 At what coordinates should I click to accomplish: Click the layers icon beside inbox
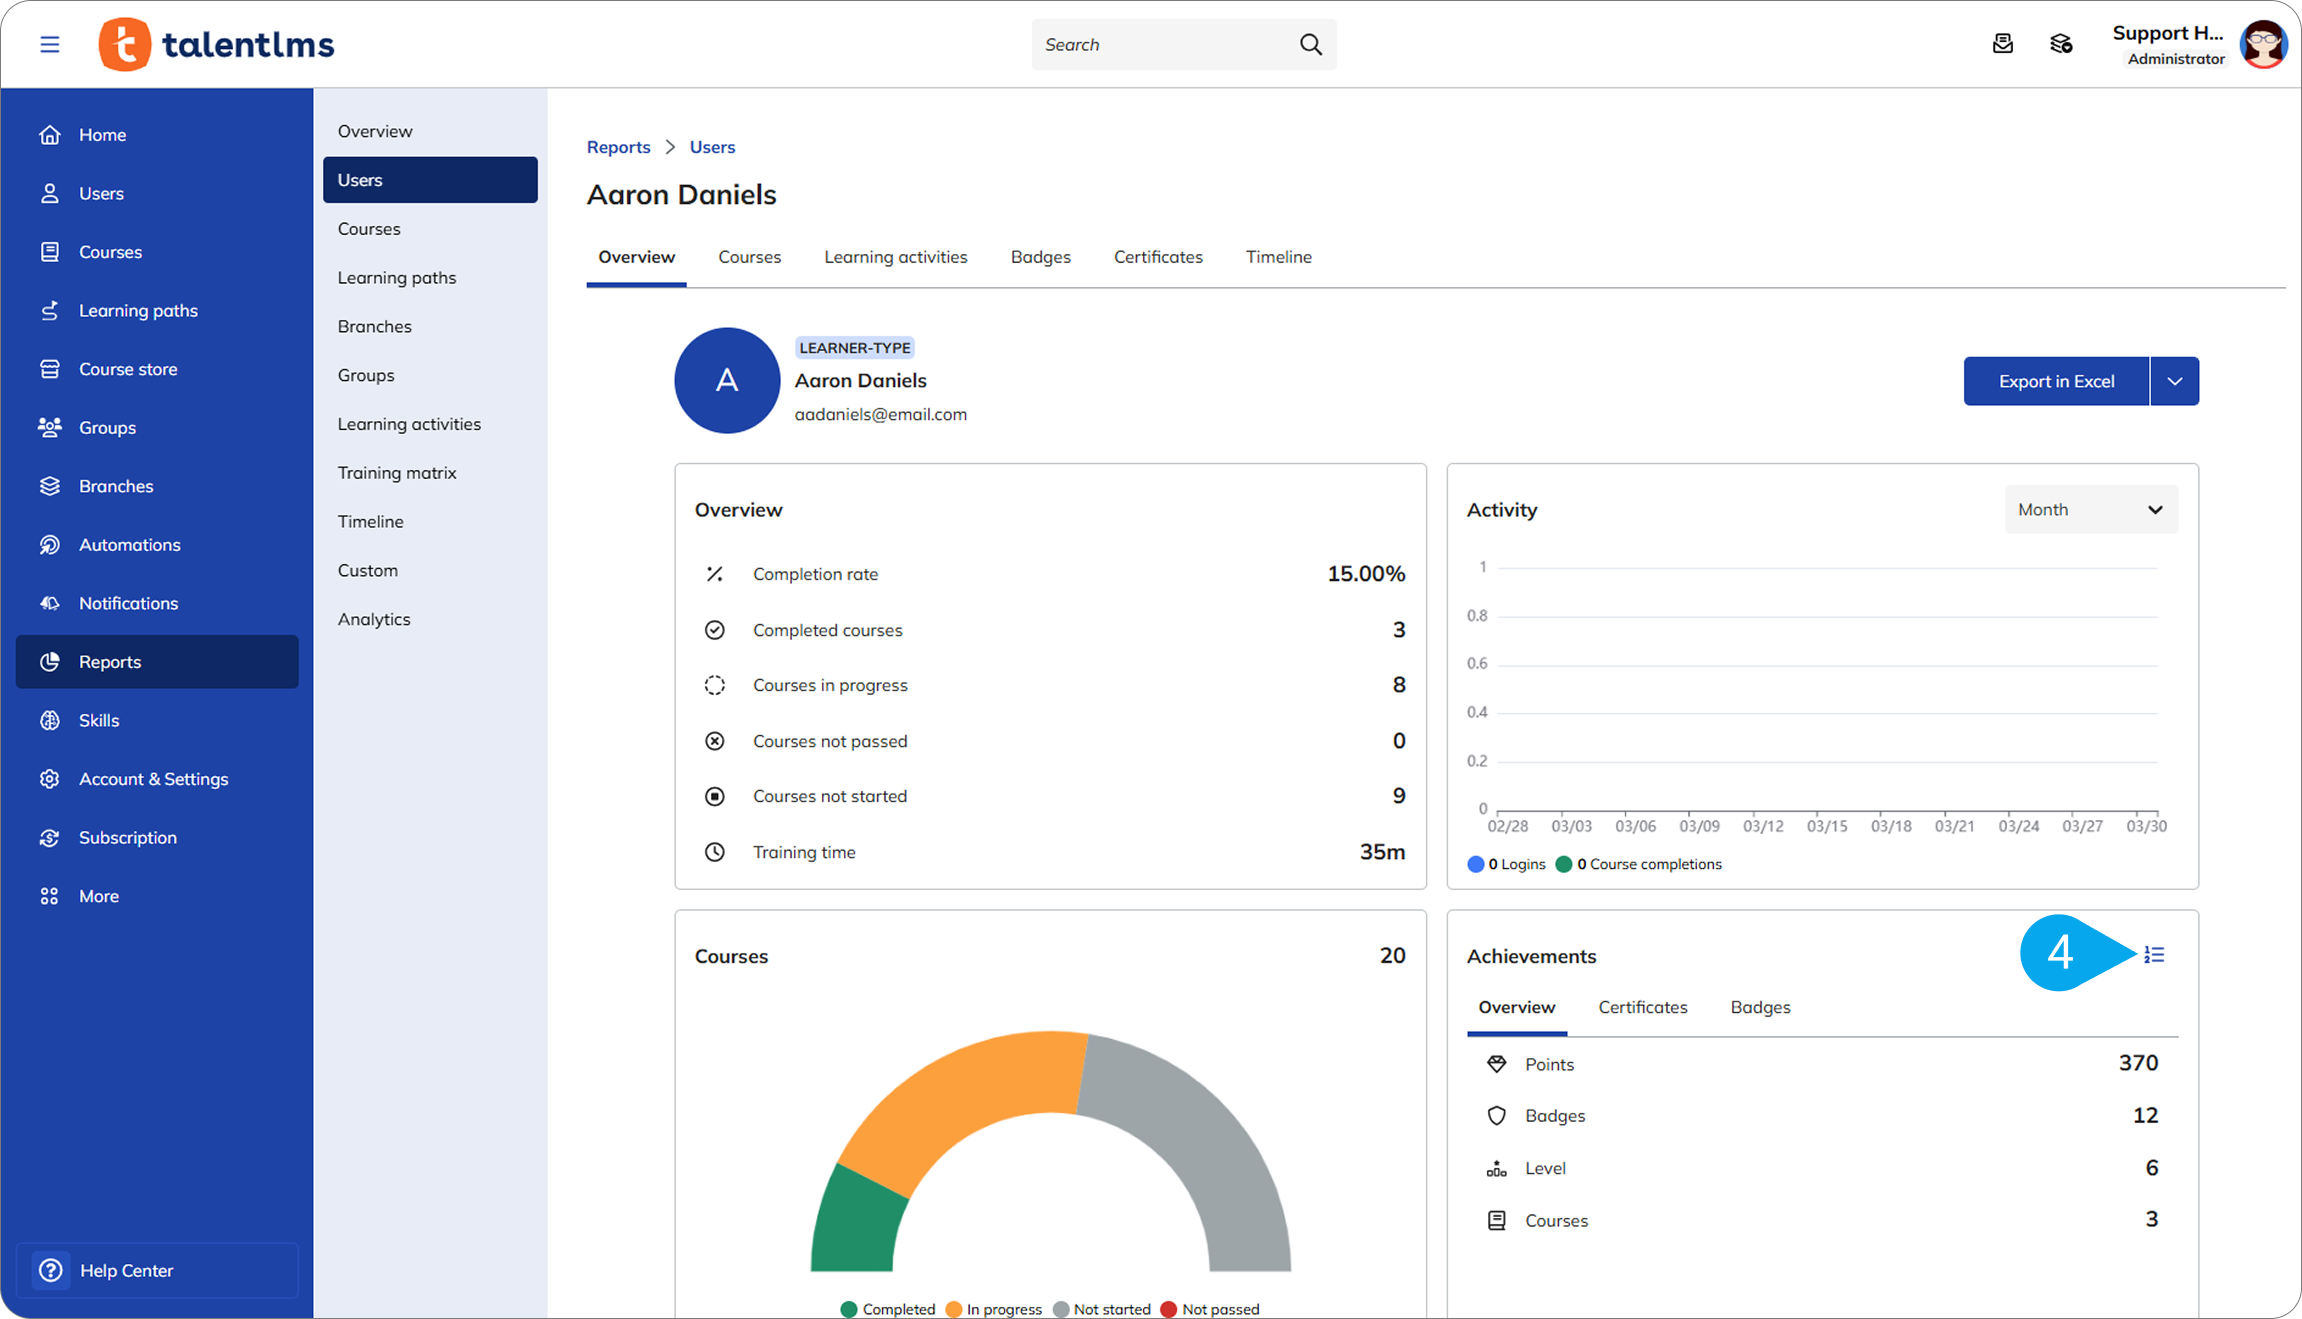click(2061, 44)
